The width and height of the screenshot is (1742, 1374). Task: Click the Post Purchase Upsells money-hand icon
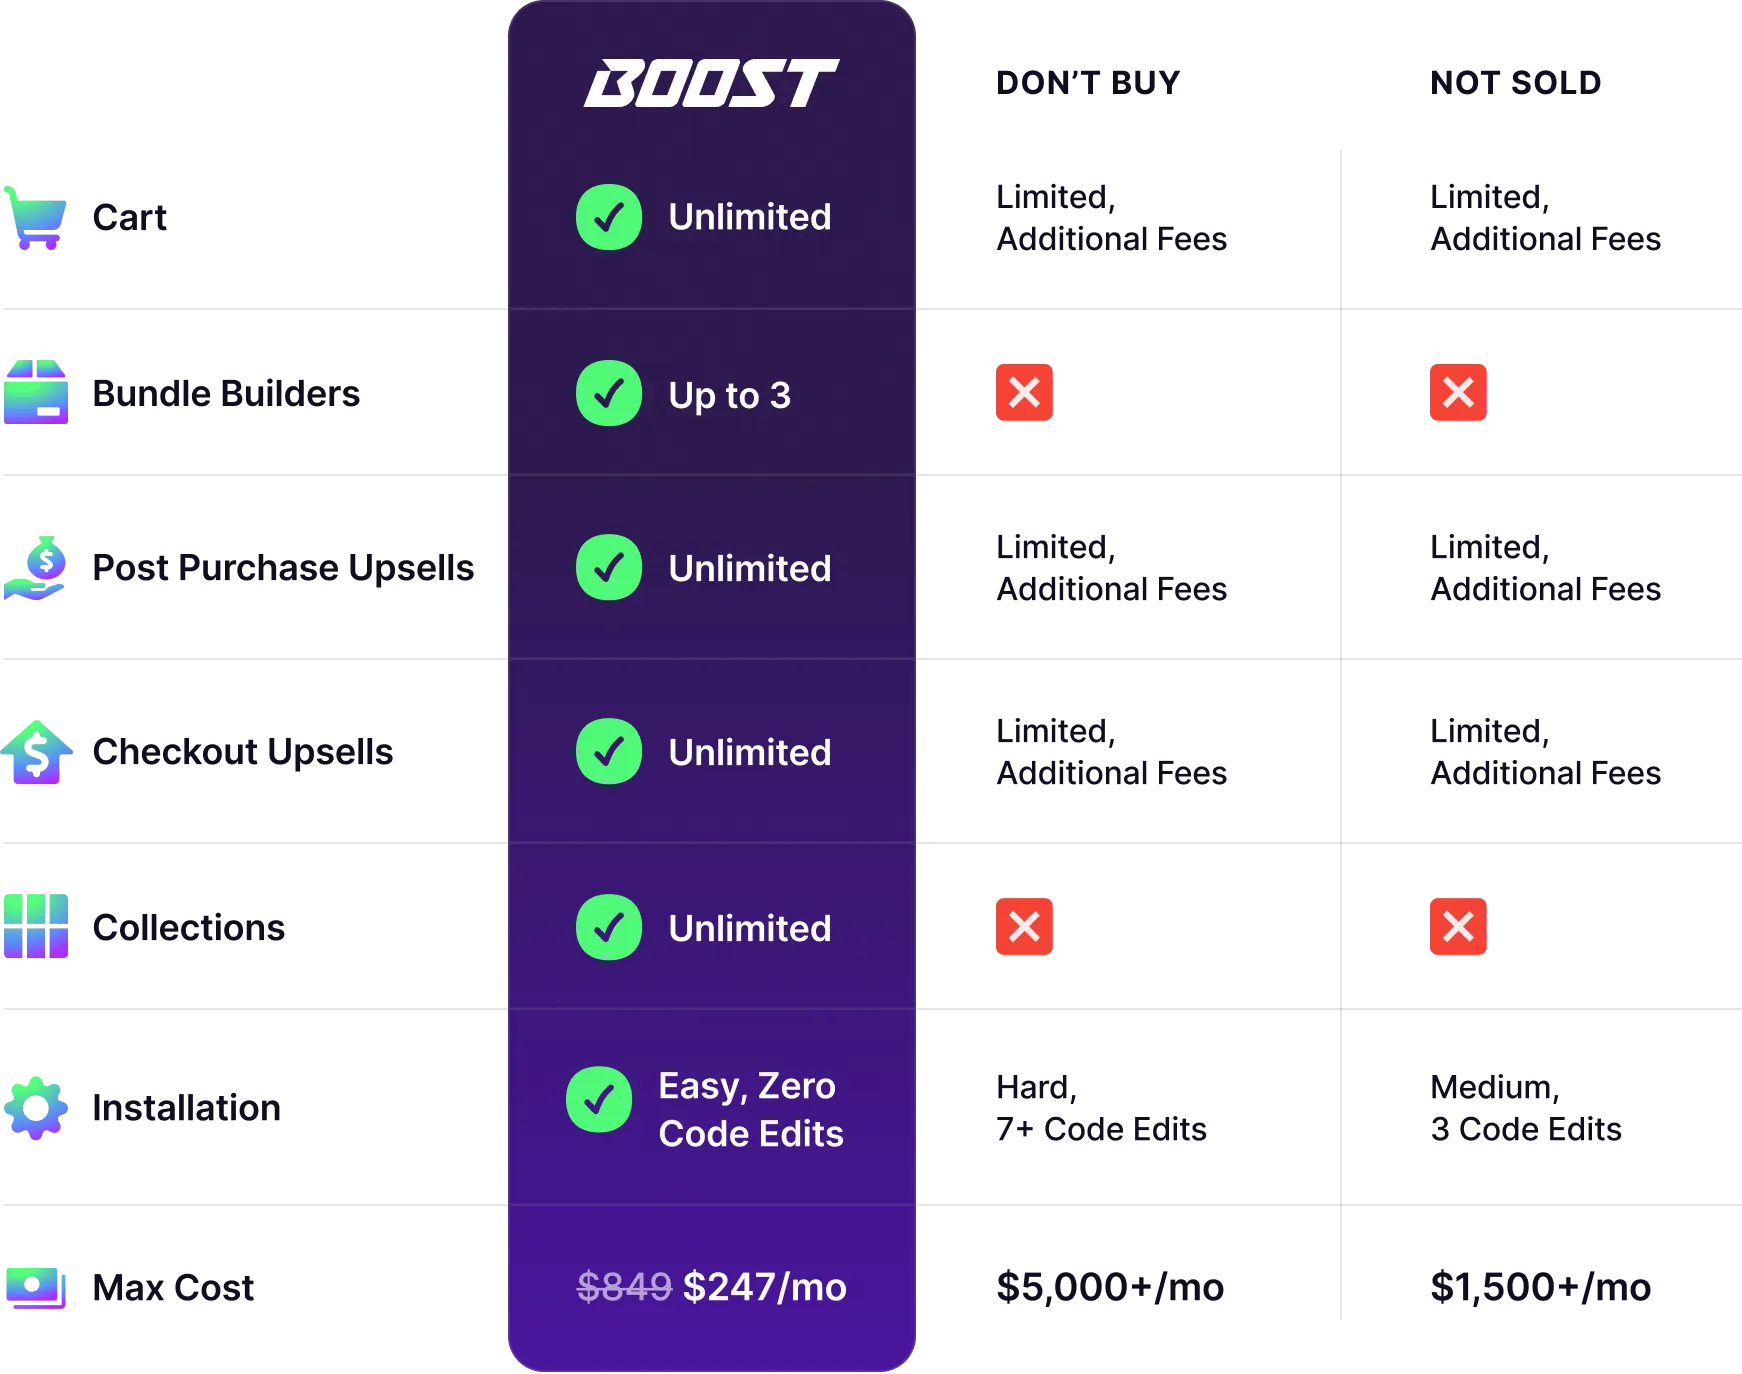pyautogui.click(x=36, y=568)
